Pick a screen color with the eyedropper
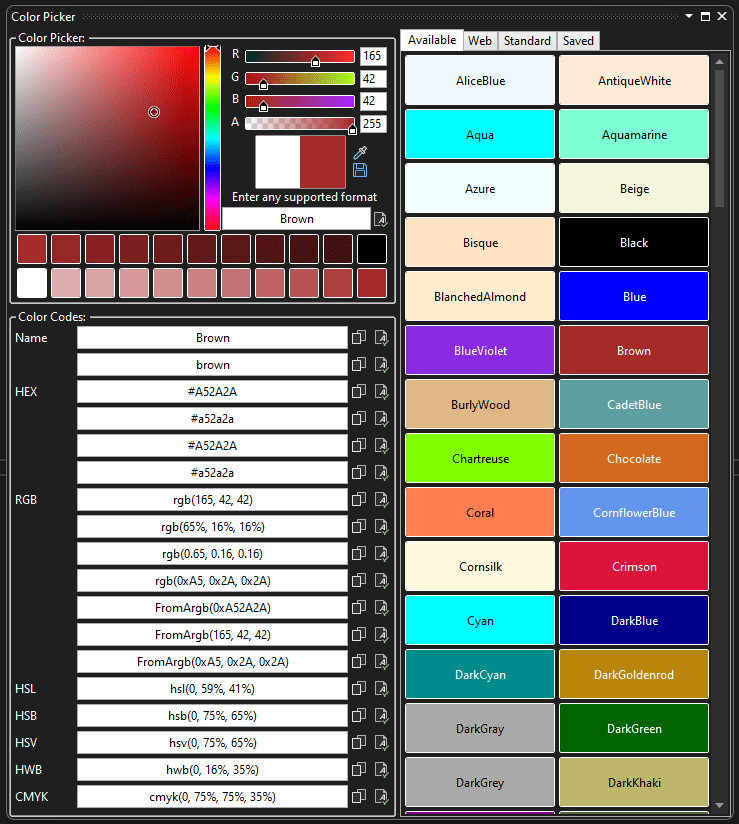The image size is (739, 824). 361,152
